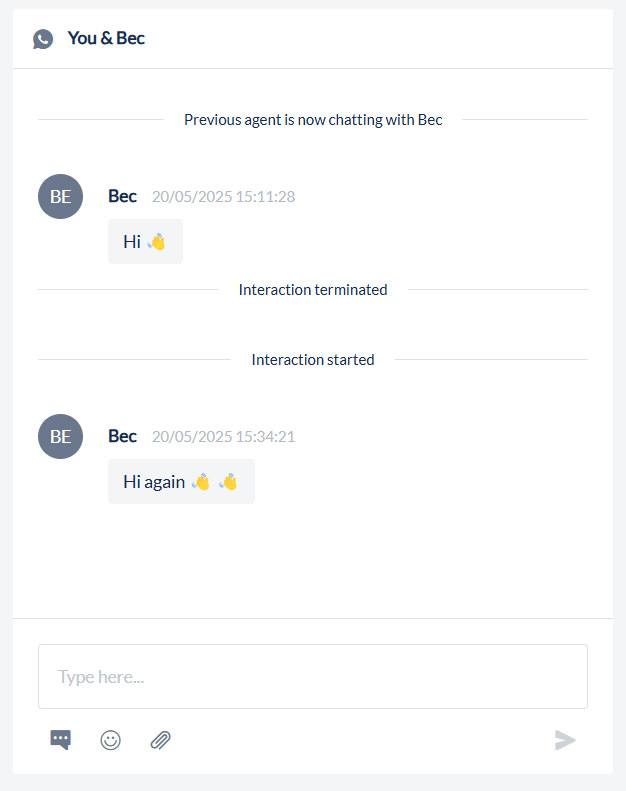Focus the "Type here..." message input
This screenshot has width=626, height=791.
tap(312, 676)
